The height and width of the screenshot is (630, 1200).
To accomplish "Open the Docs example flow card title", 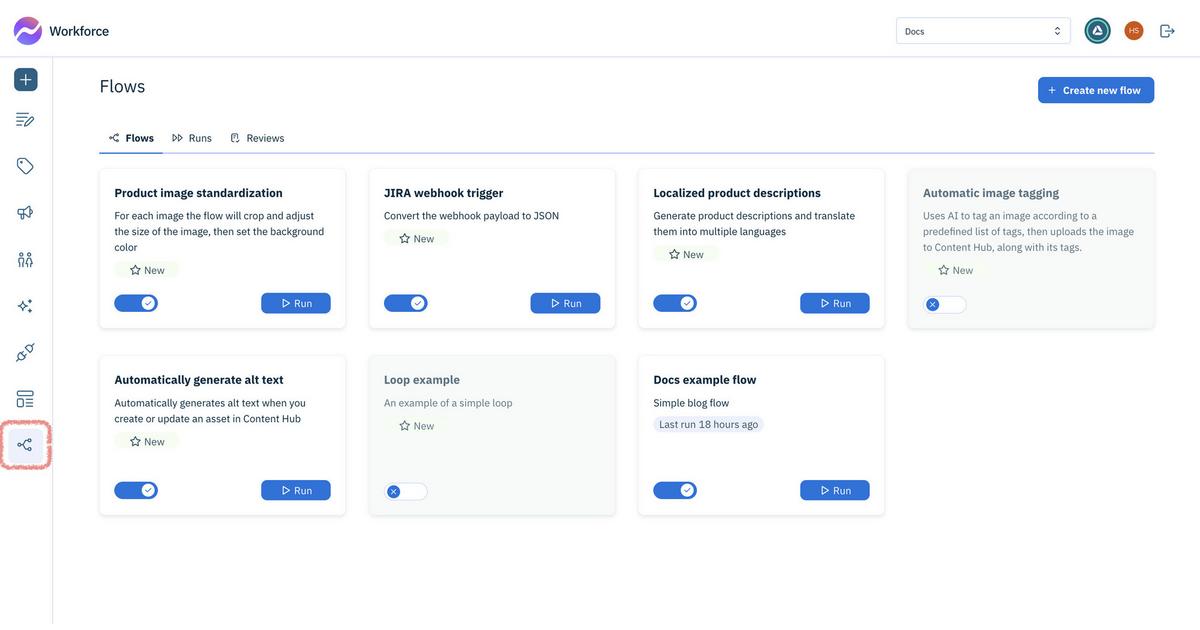I will coord(705,380).
